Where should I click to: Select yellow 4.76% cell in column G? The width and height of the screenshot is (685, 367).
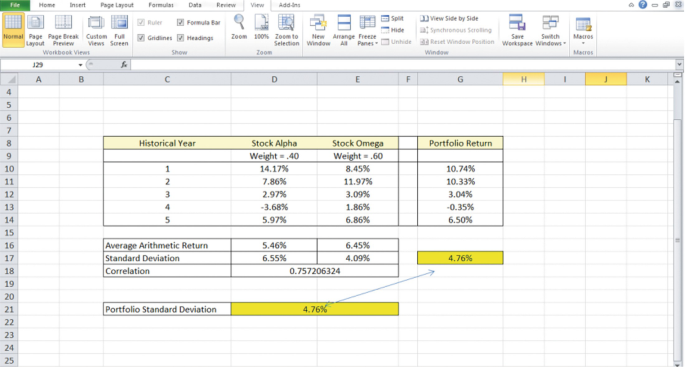(460, 258)
